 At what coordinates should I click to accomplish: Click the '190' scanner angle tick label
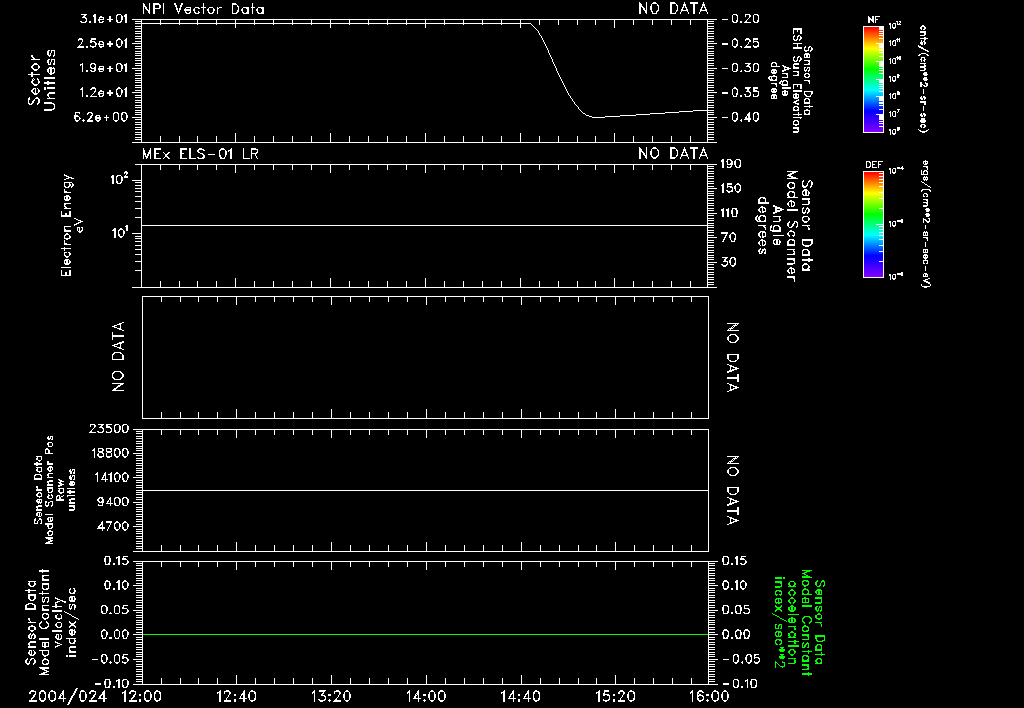point(731,164)
